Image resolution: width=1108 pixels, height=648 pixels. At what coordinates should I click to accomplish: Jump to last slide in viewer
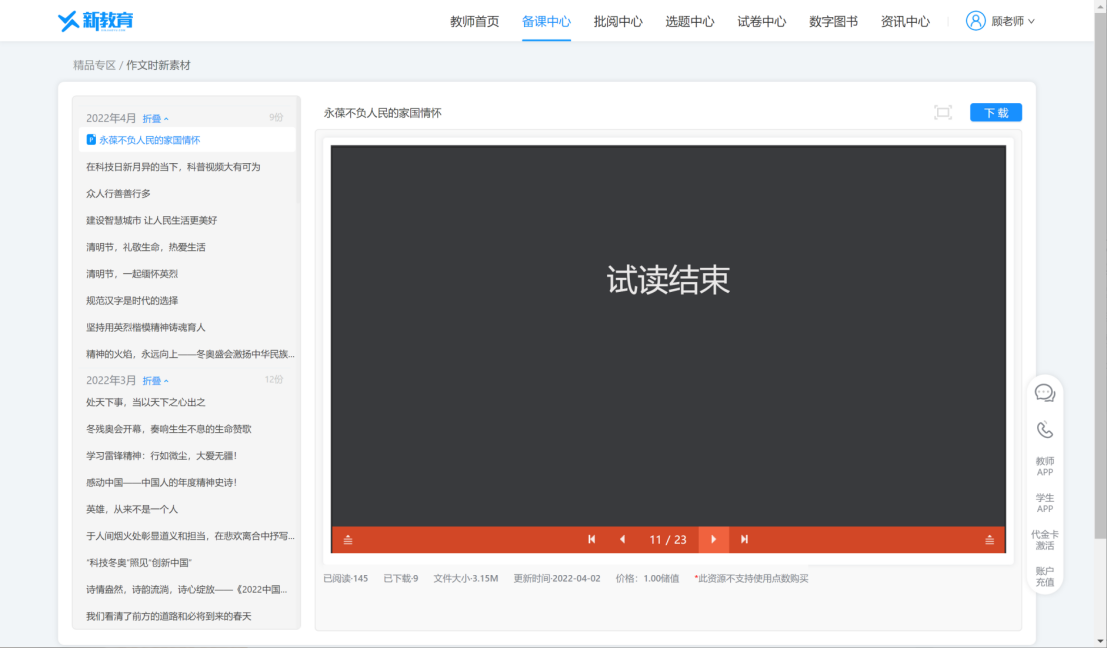(x=744, y=539)
